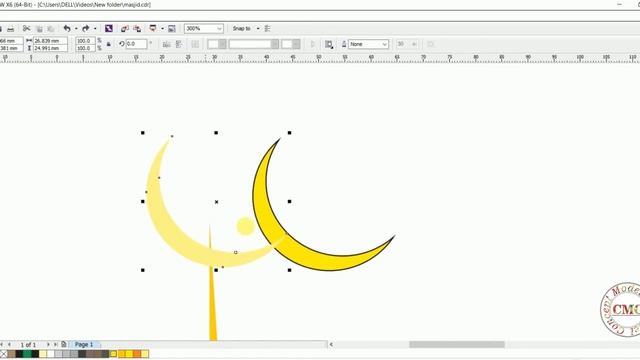Open the 300% zoom level dropdown
640x360 pixels.
219,29
